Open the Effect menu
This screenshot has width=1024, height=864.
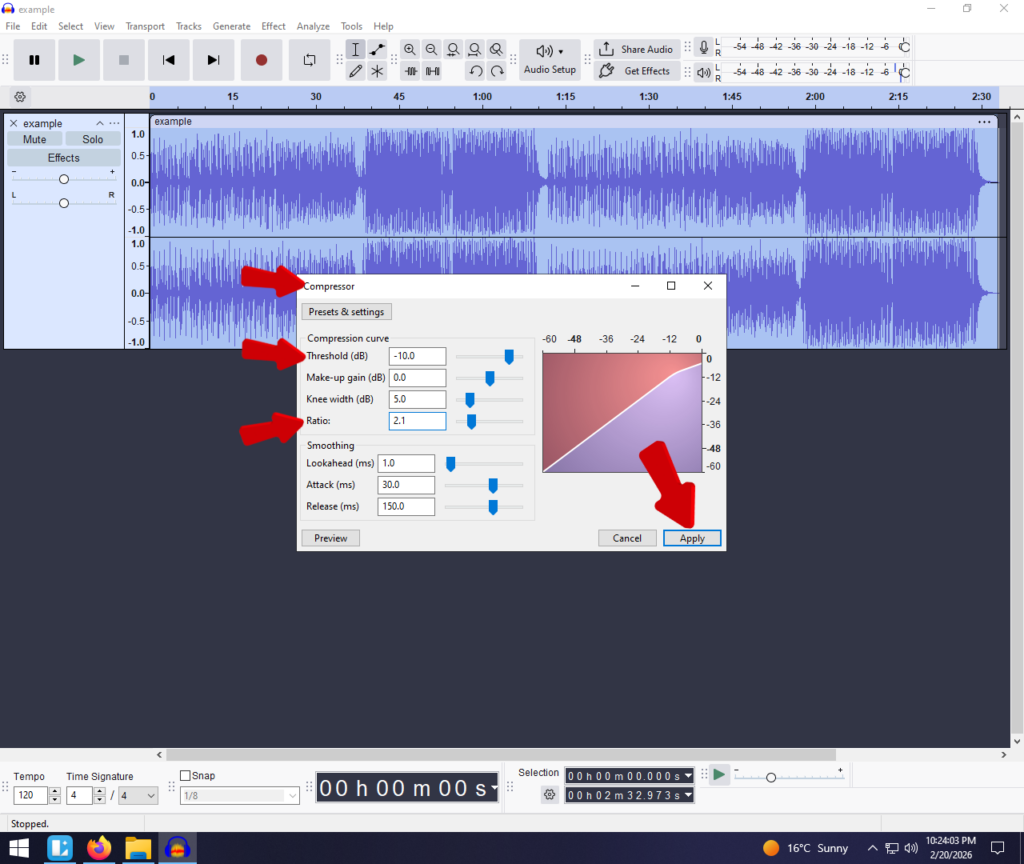tap(273, 26)
